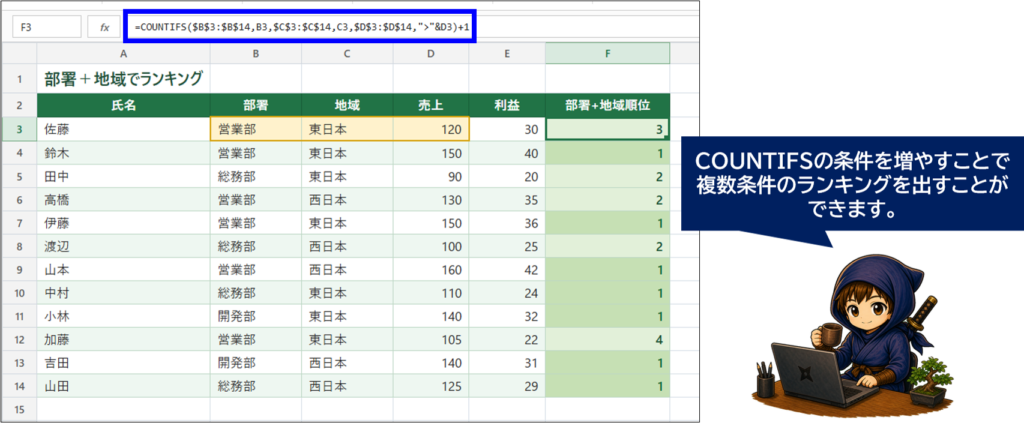Select name cell 田中
Image resolution: width=1024 pixels, height=423 pixels.
click(123, 176)
